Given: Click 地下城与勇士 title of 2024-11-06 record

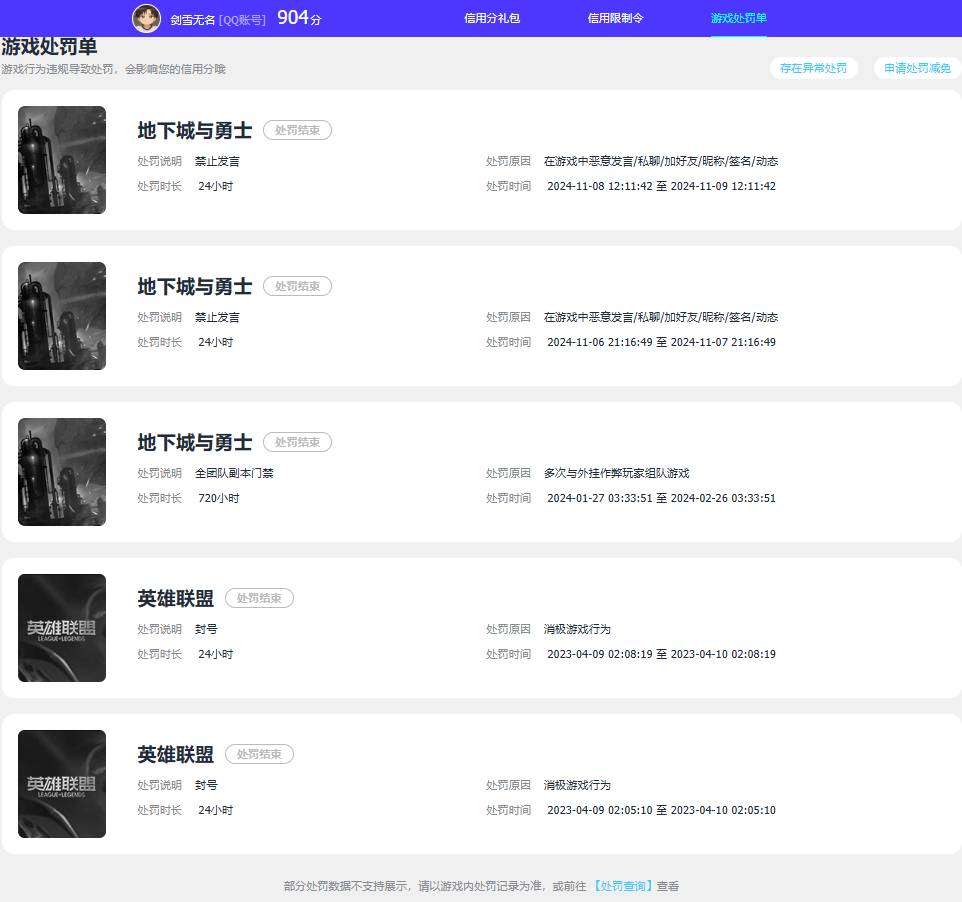Looking at the screenshot, I should [x=195, y=286].
